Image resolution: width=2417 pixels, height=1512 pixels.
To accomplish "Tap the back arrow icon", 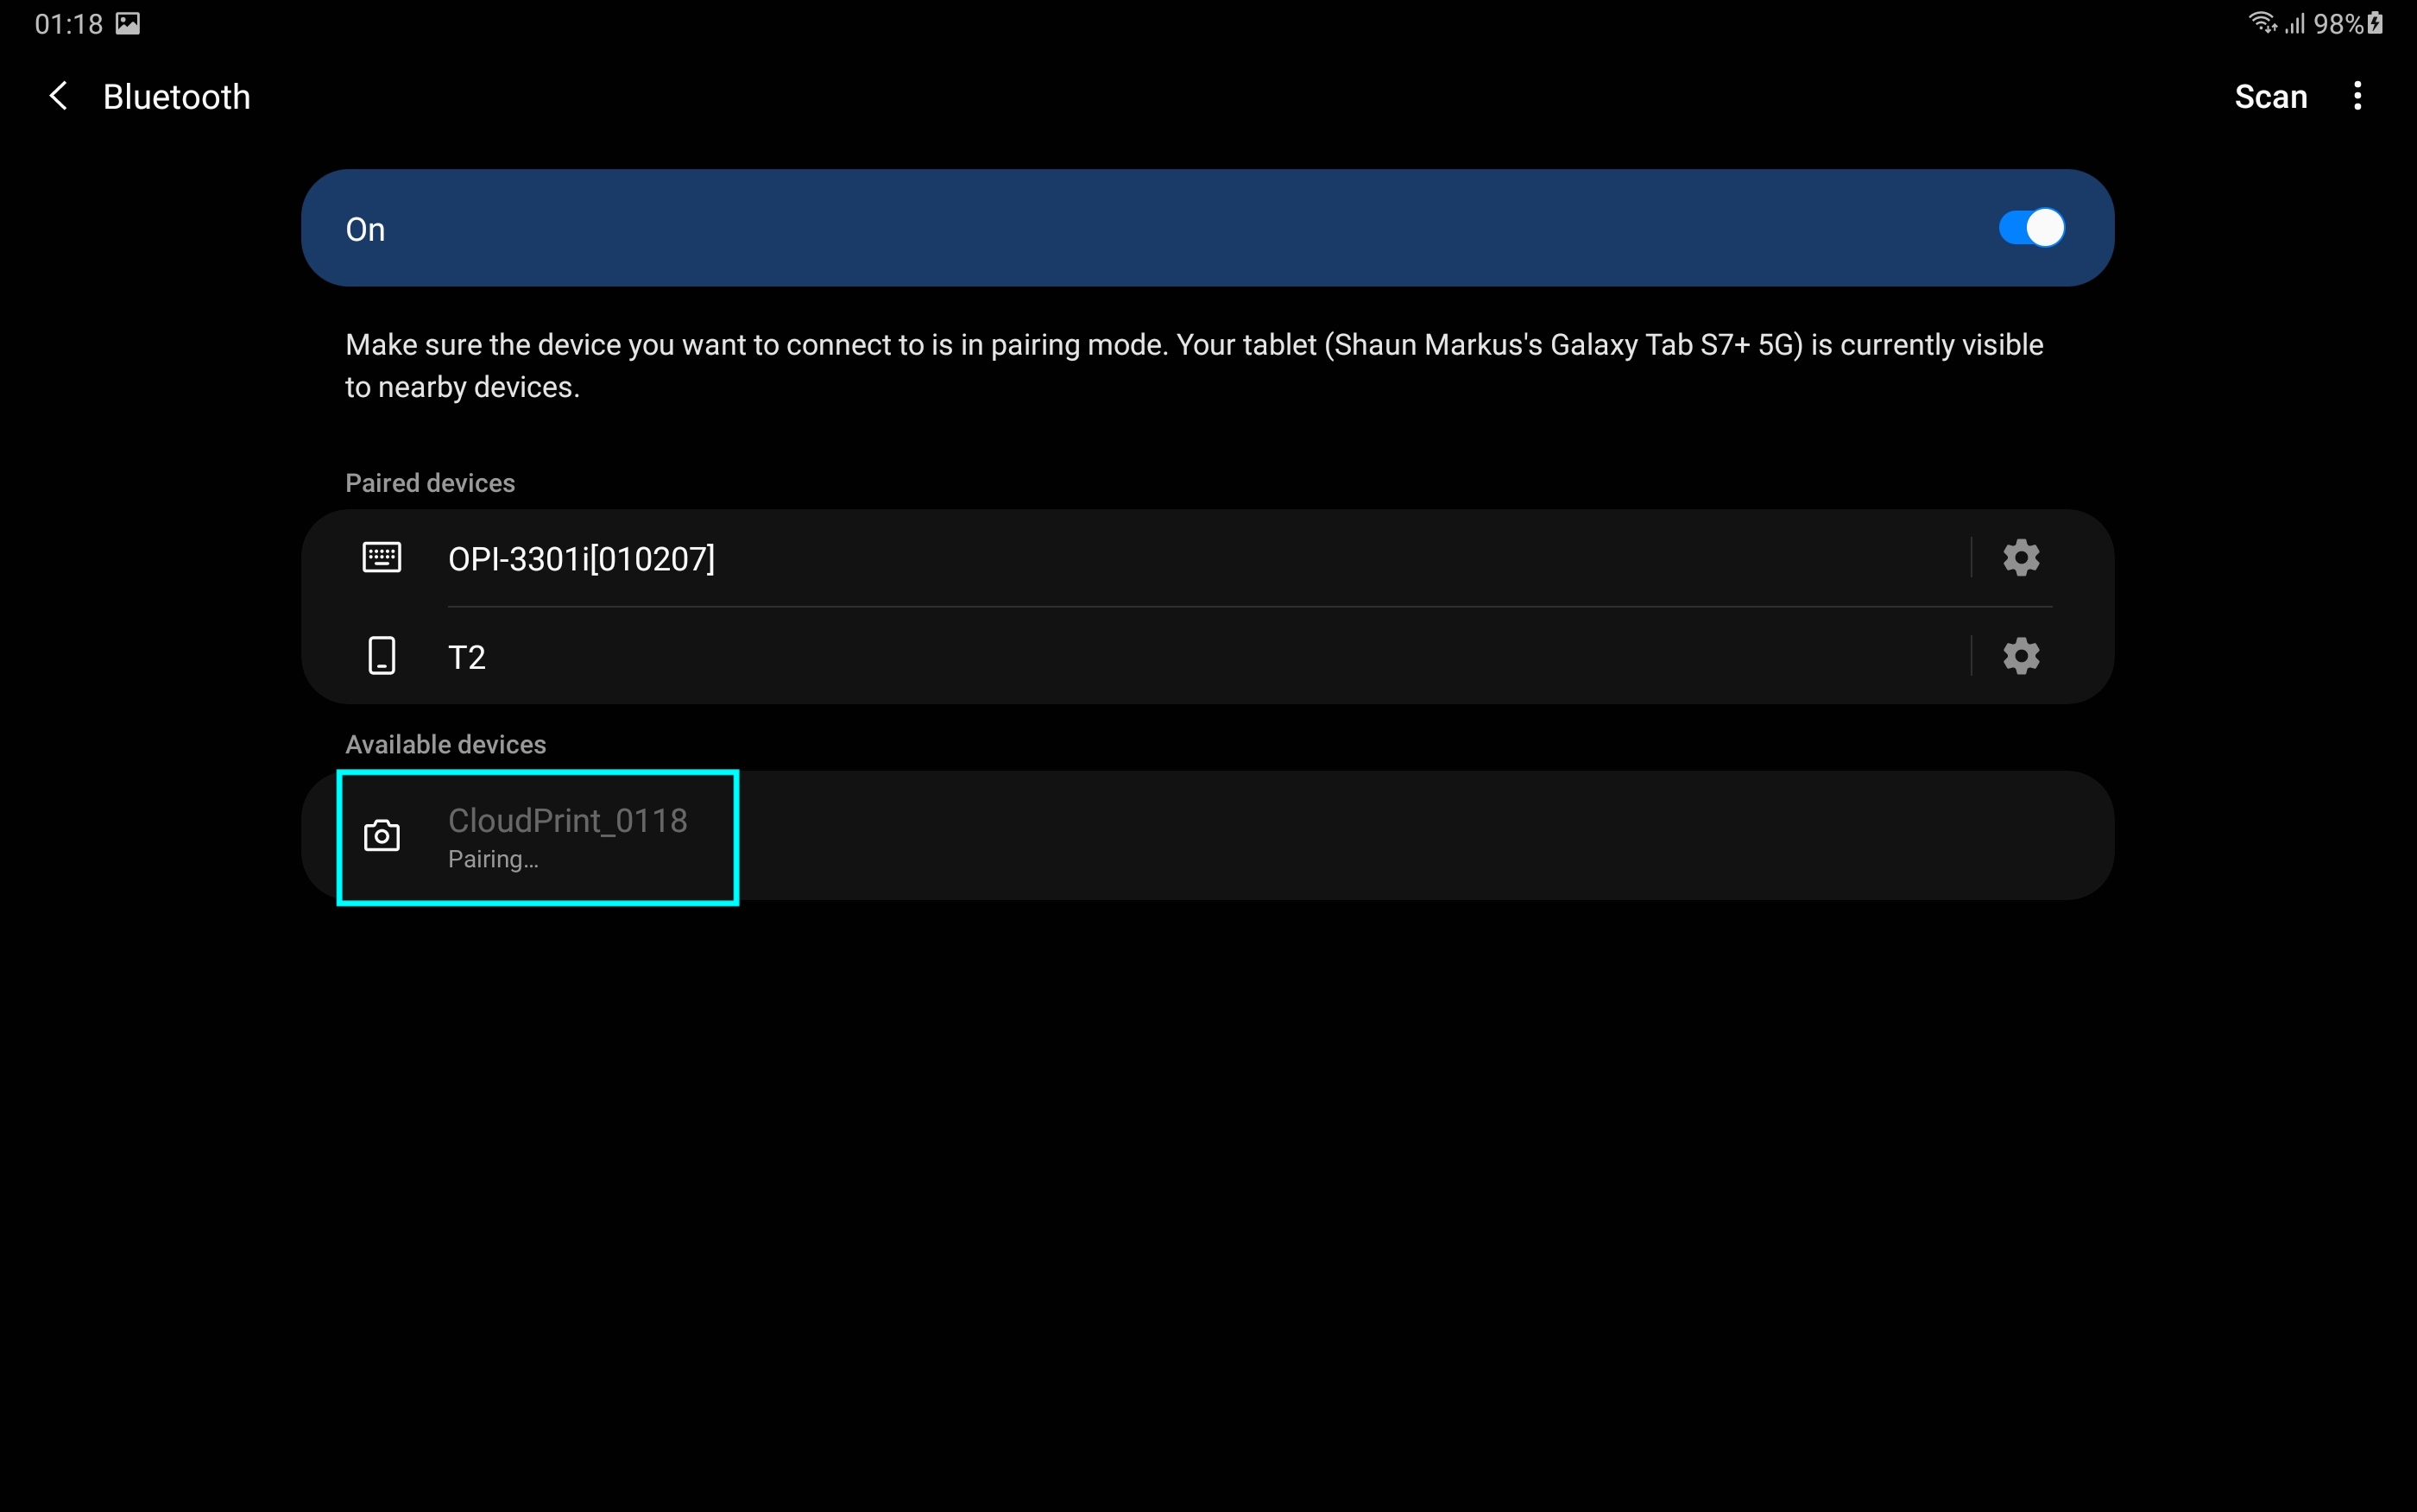I will tap(59, 97).
